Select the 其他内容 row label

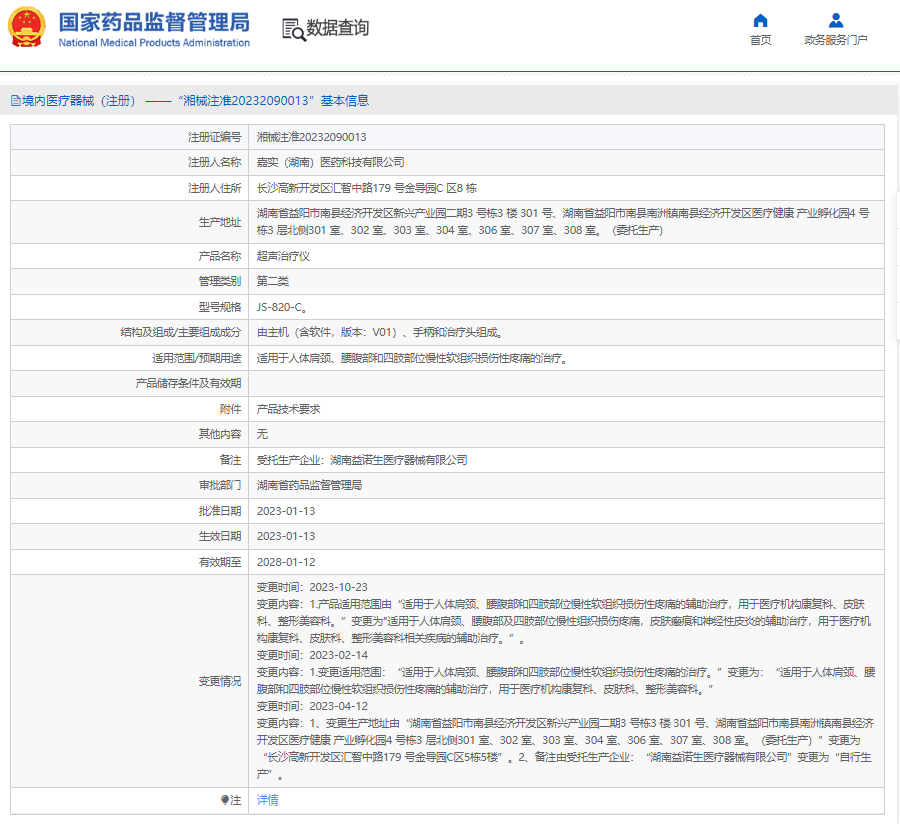click(220, 434)
